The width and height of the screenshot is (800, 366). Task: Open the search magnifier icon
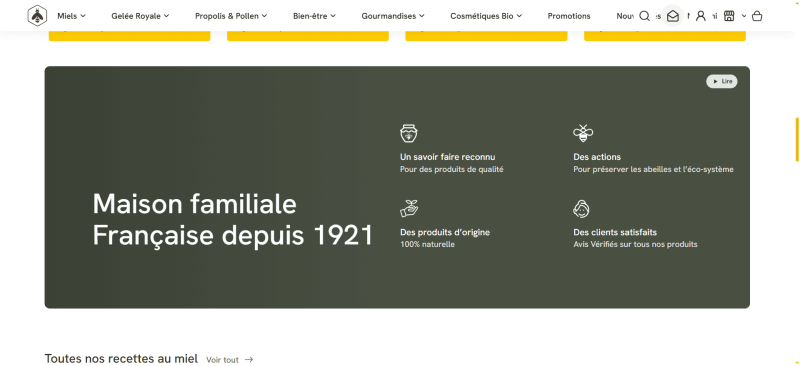click(x=644, y=16)
